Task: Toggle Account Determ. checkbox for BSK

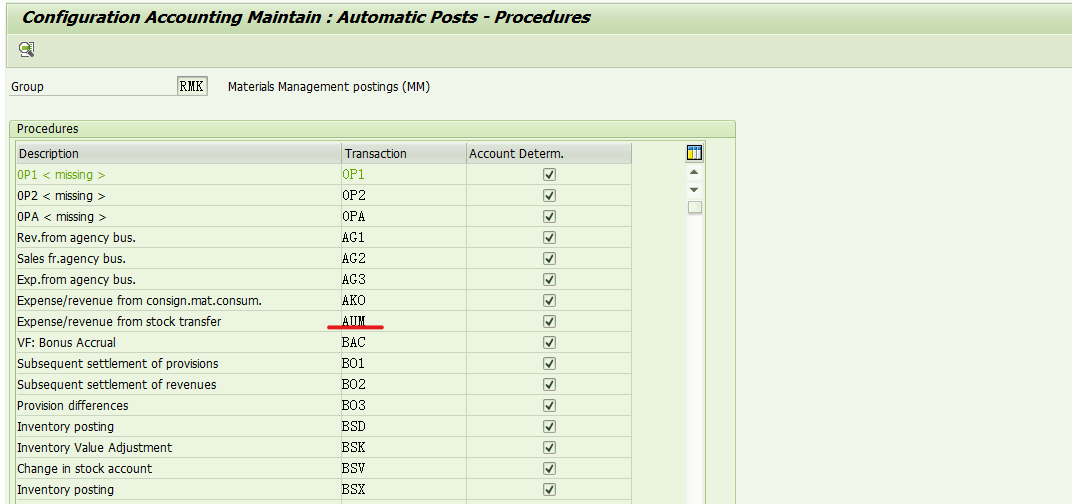Action: (x=549, y=448)
